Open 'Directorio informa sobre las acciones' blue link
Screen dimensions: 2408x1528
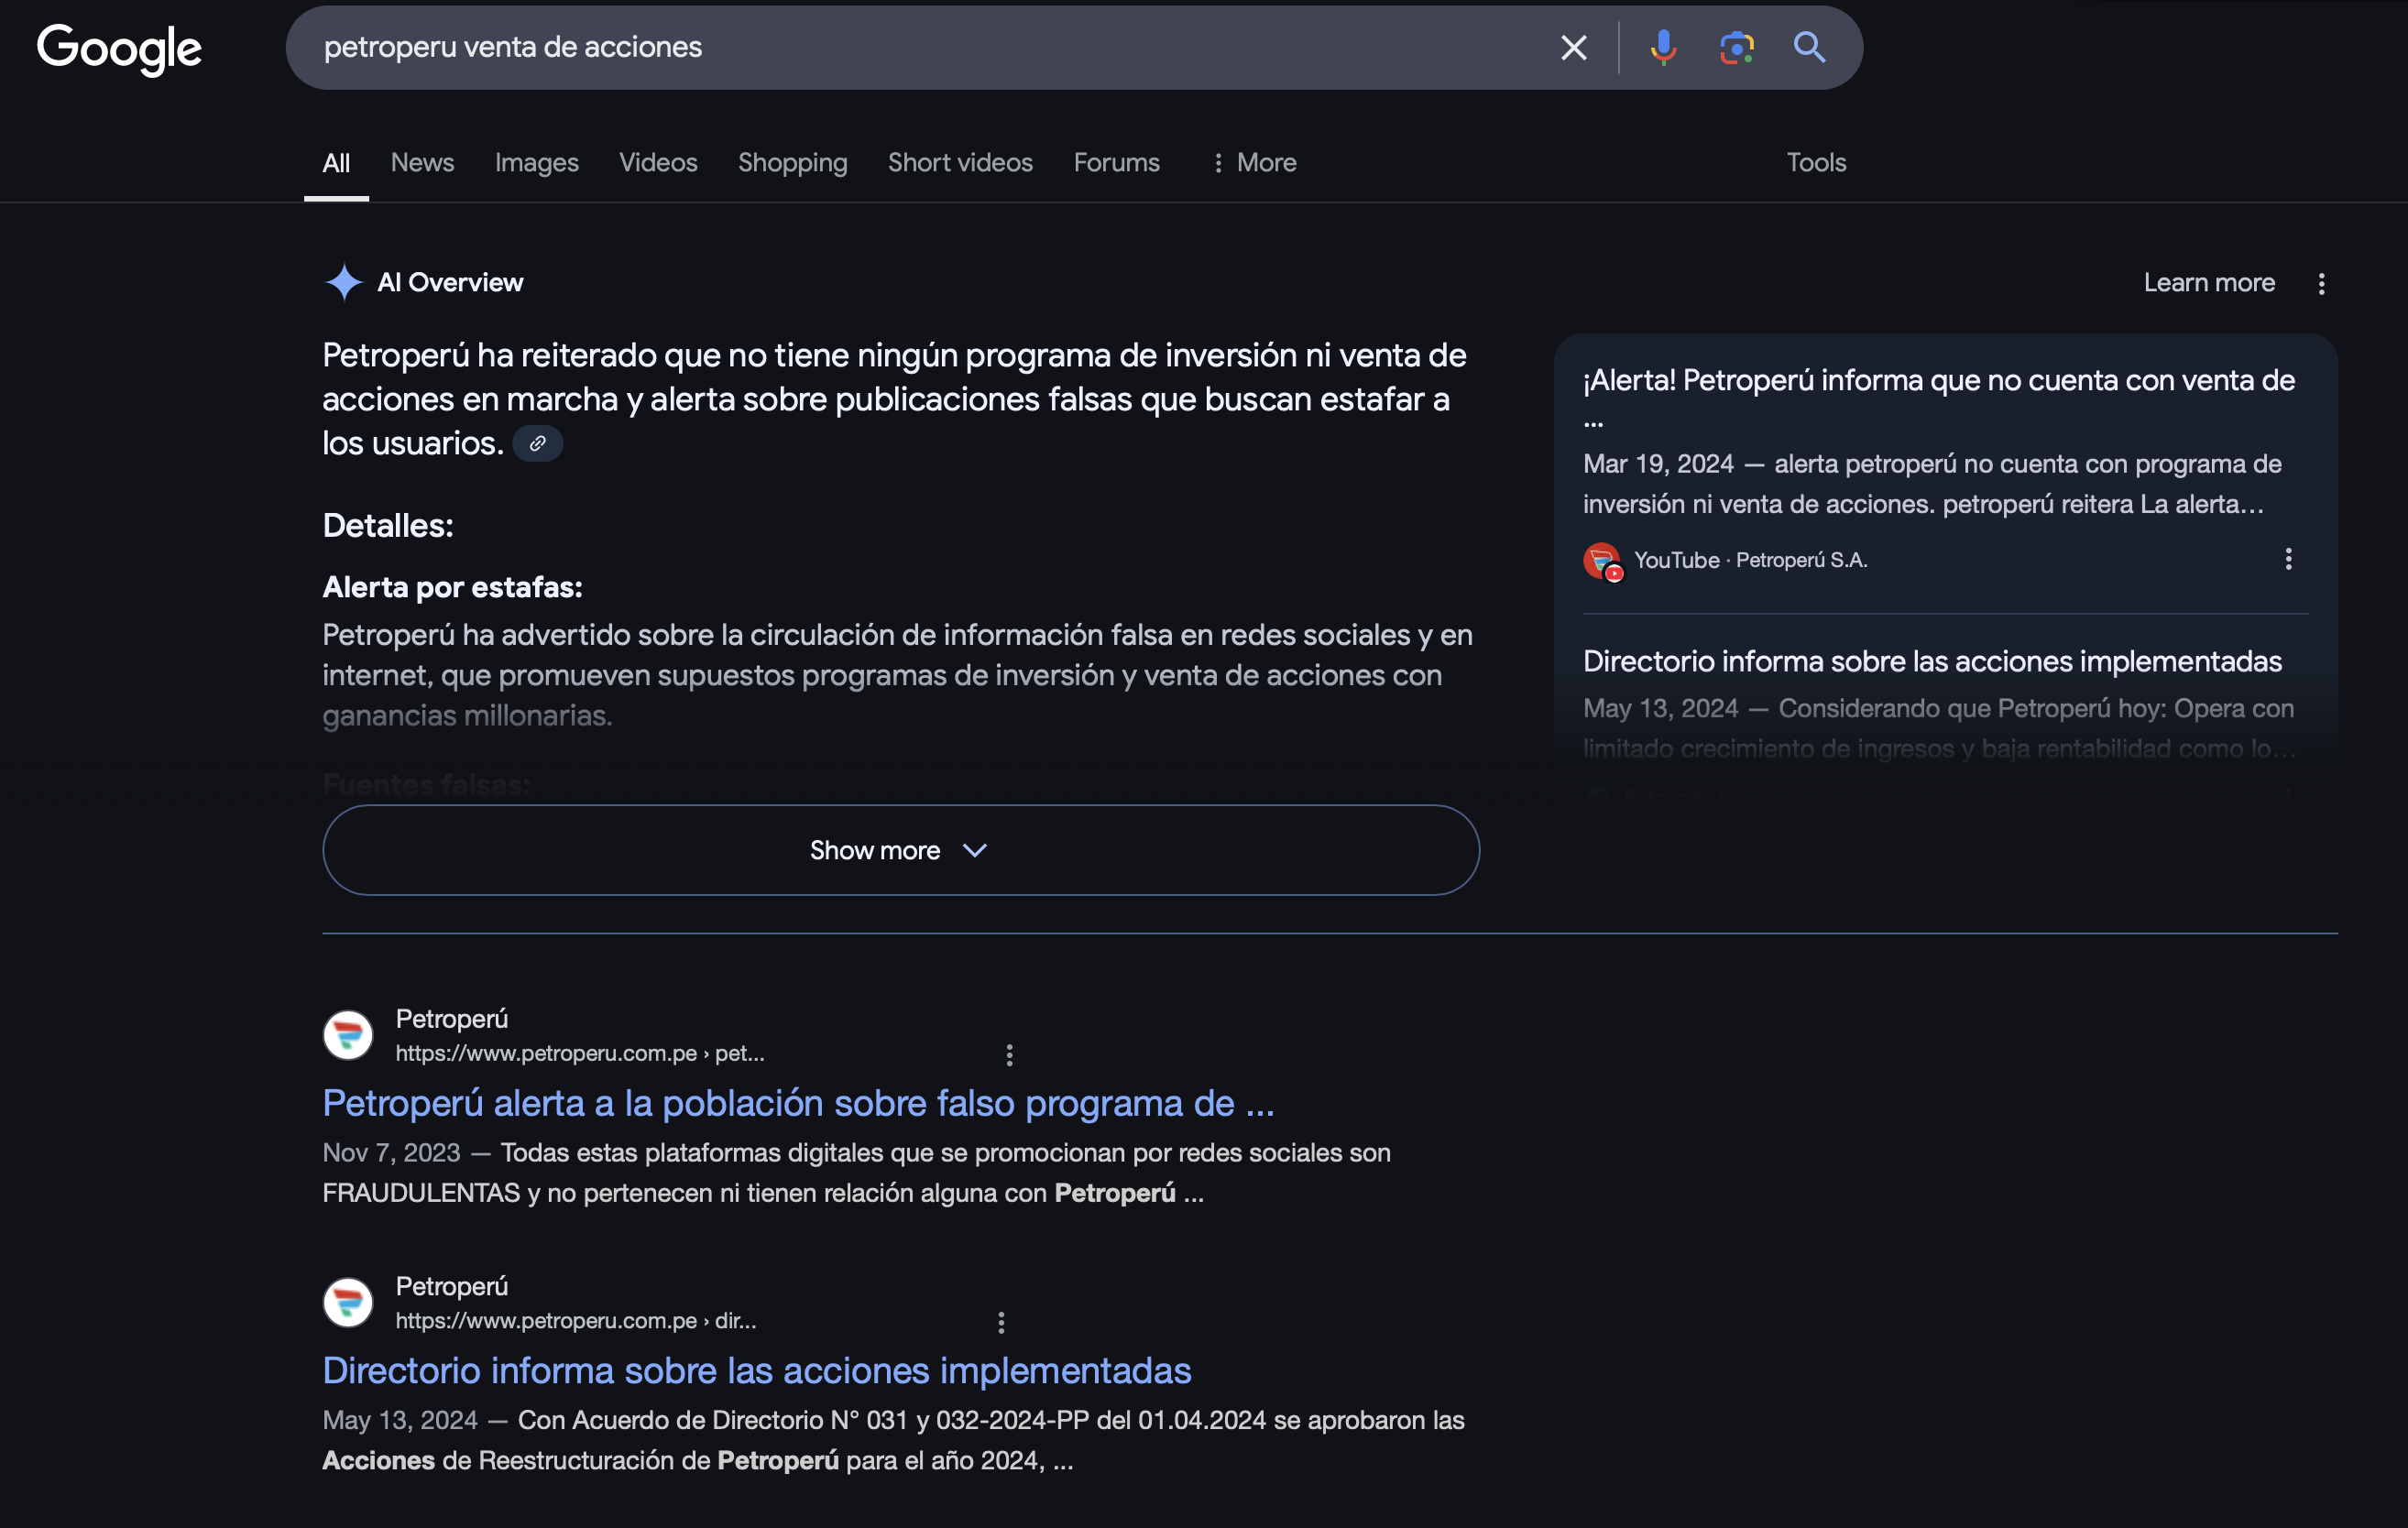pyautogui.click(x=756, y=1370)
